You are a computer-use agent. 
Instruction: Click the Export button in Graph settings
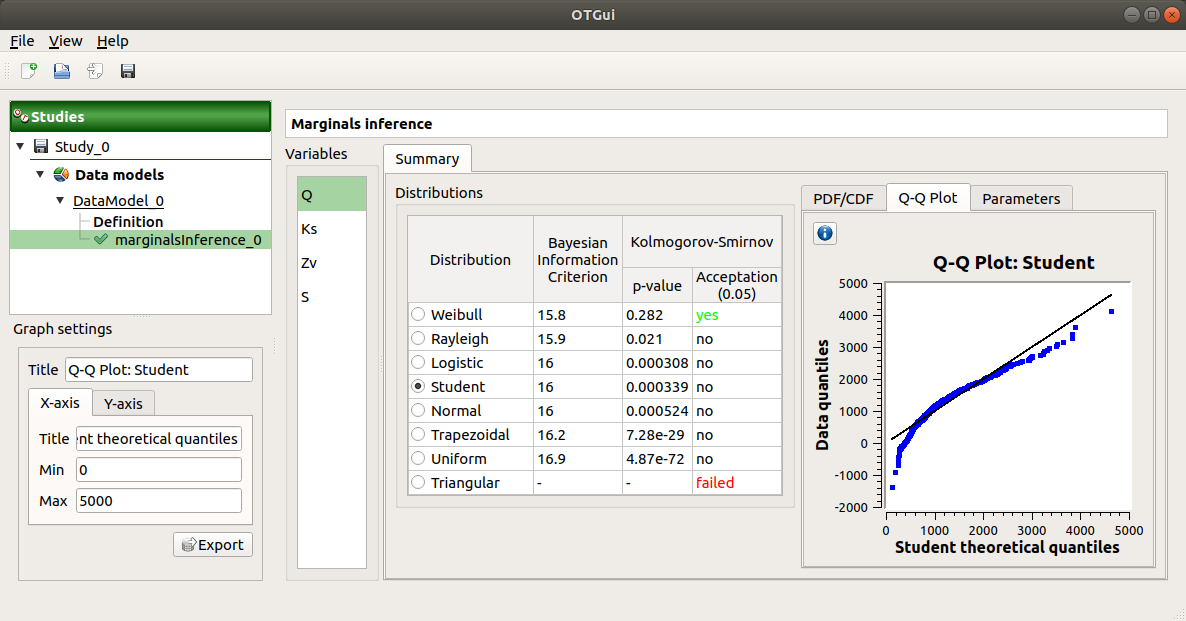pyautogui.click(x=212, y=544)
